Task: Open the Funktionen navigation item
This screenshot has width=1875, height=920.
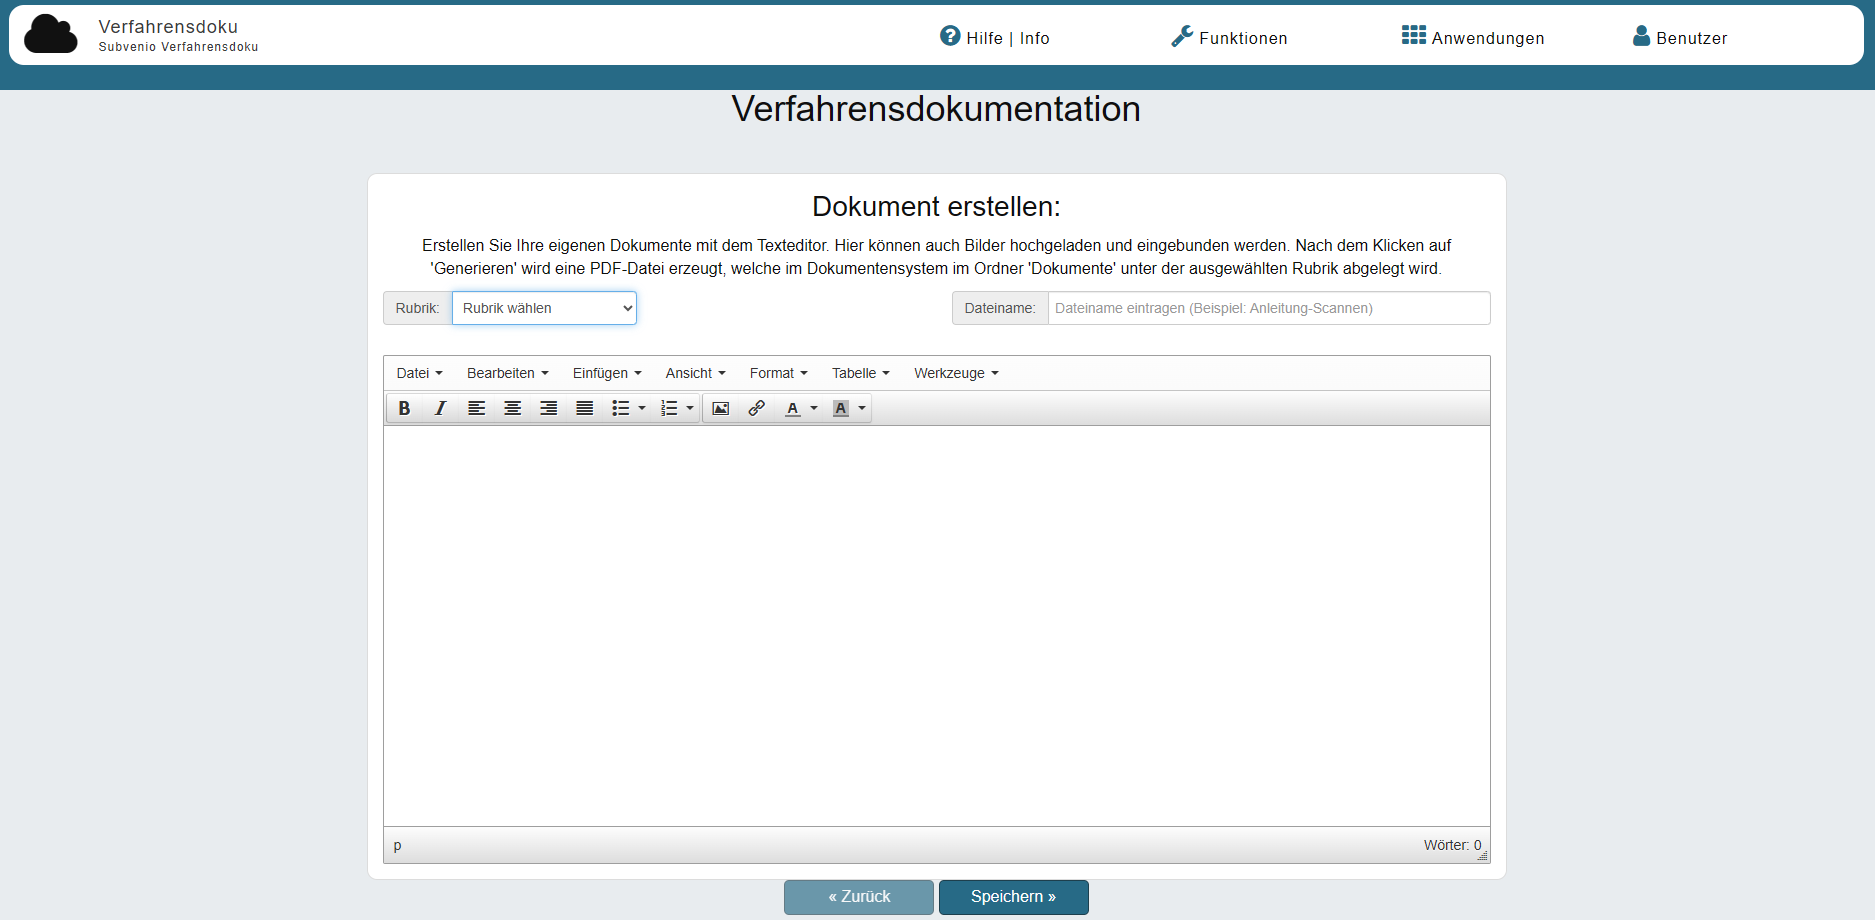Action: click(1229, 37)
